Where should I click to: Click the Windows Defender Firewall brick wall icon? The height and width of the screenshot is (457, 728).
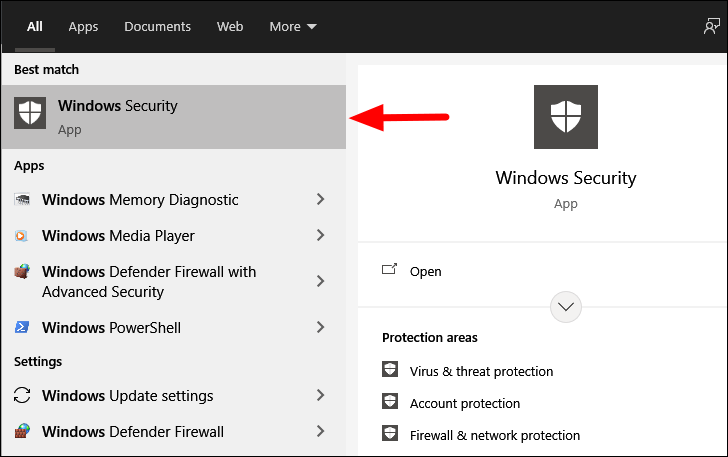click(22, 431)
